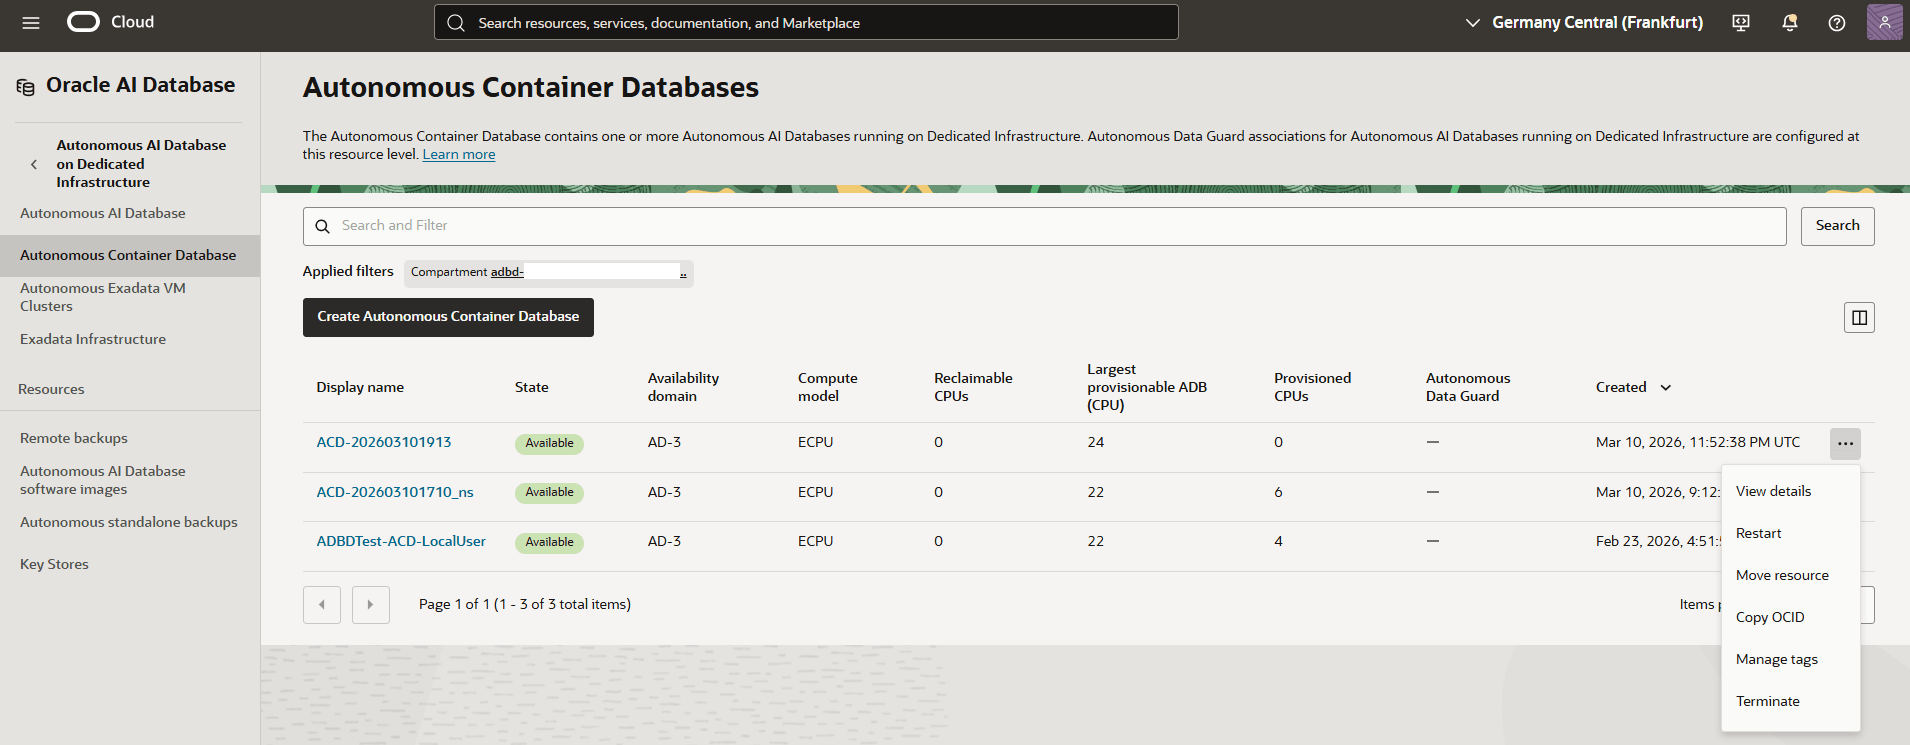Click the actions ellipsis for ACD-202603101913
The width and height of the screenshot is (1910, 745).
coord(1845,443)
